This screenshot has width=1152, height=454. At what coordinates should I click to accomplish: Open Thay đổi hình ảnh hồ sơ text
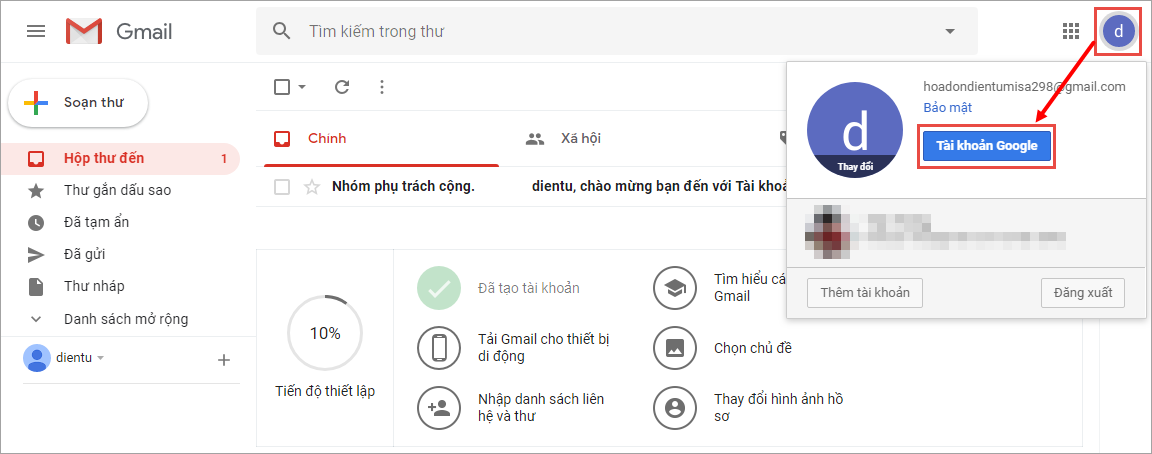tap(779, 408)
